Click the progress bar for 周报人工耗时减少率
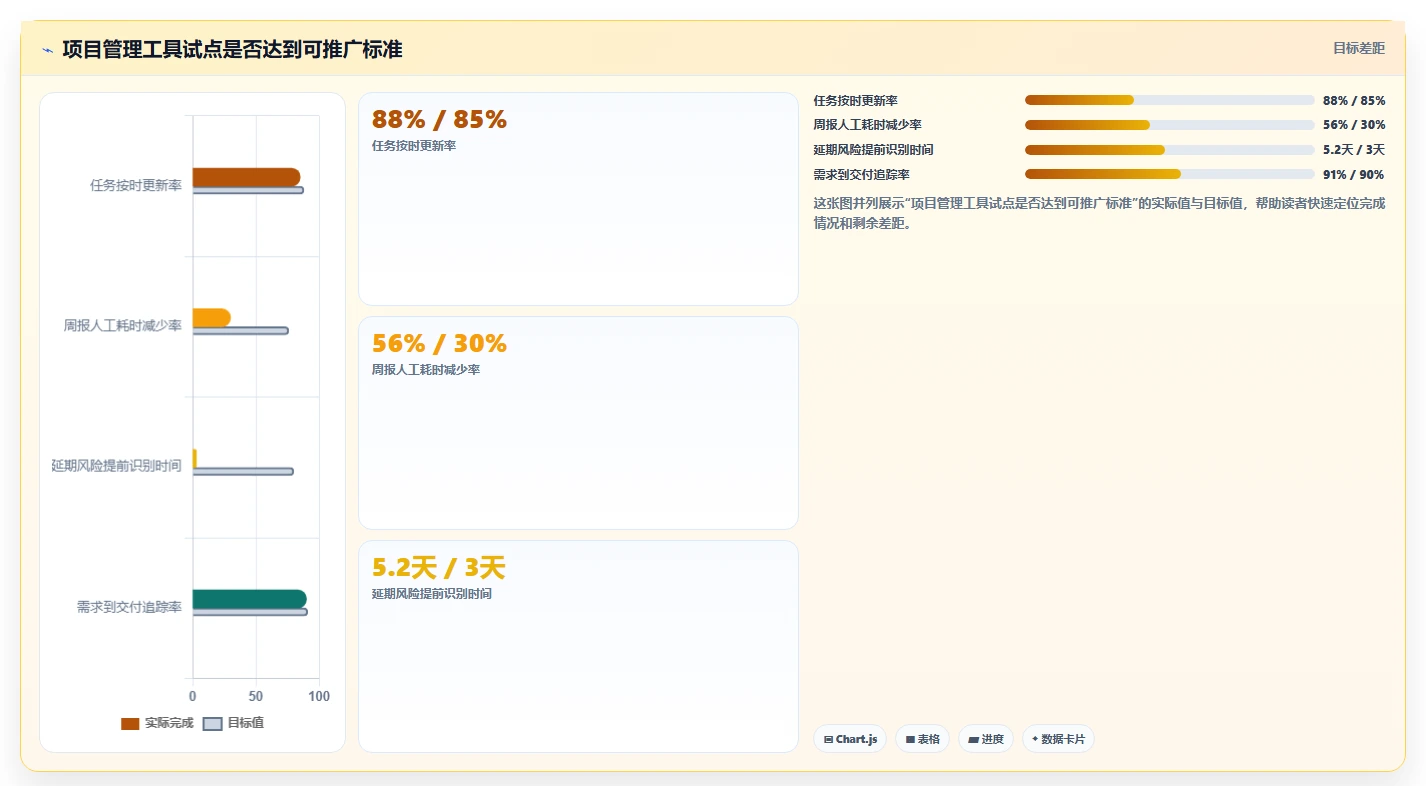 [1169, 125]
